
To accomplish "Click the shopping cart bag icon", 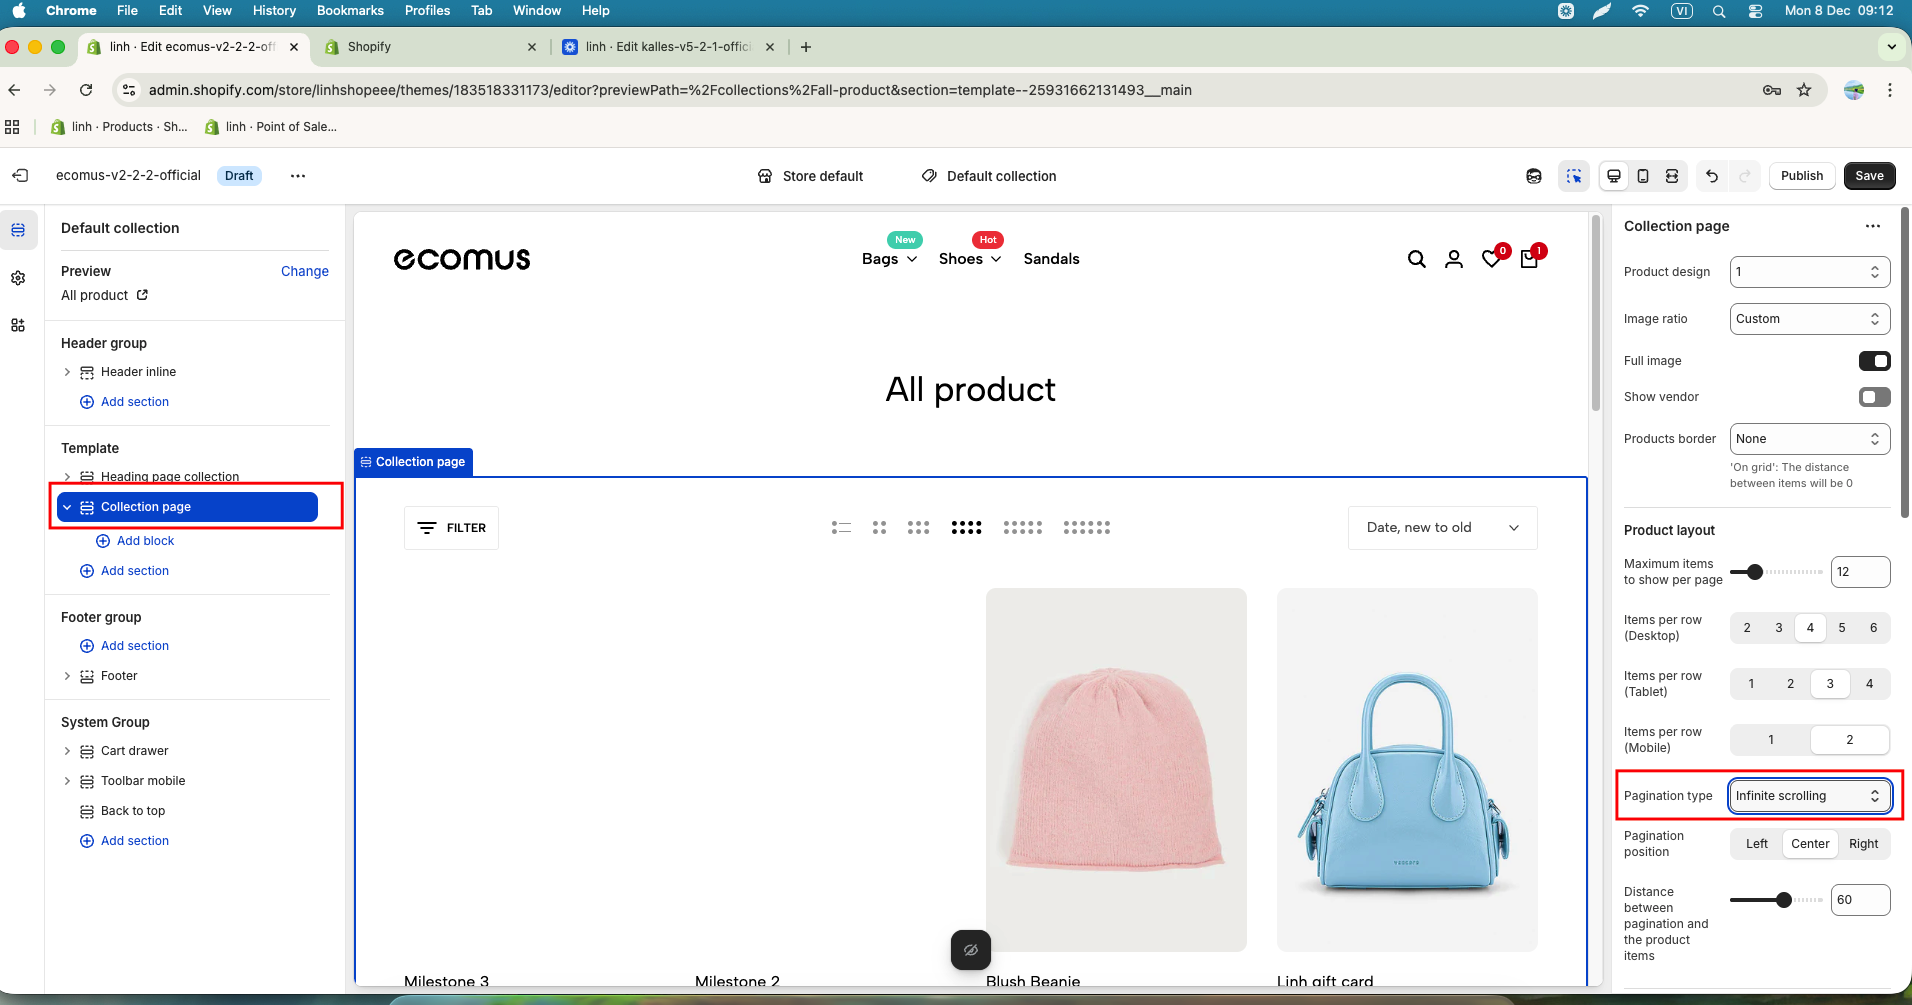I will (x=1529, y=259).
